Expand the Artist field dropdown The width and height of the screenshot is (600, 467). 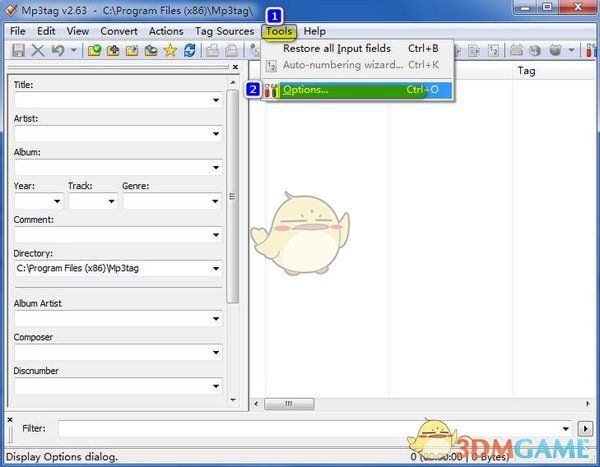[x=216, y=134]
